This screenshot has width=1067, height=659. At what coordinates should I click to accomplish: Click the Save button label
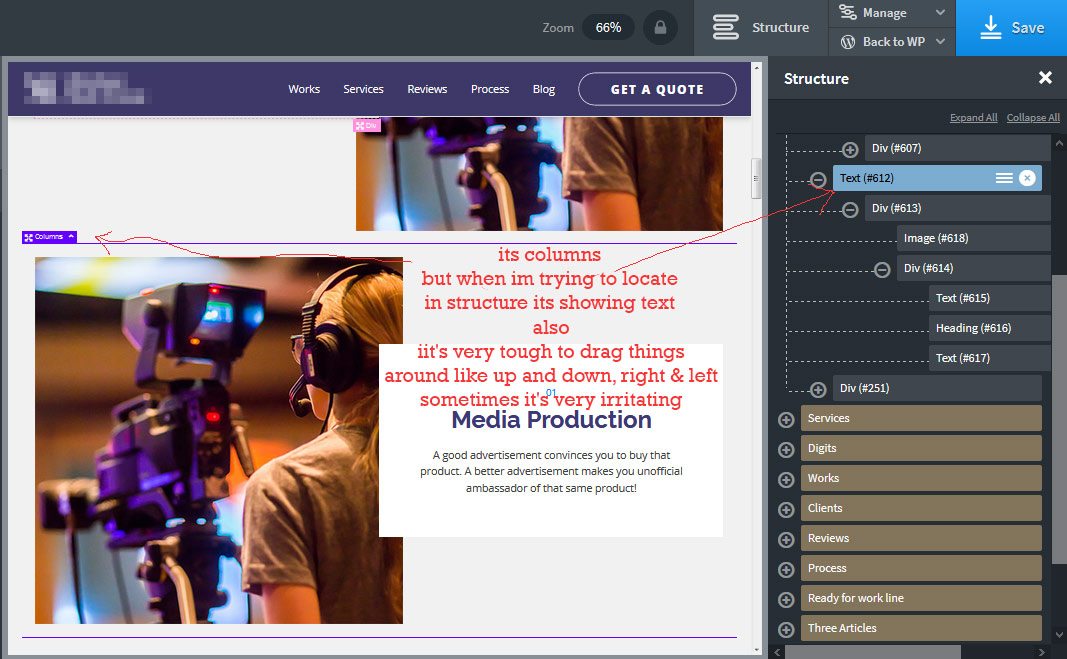(1028, 28)
